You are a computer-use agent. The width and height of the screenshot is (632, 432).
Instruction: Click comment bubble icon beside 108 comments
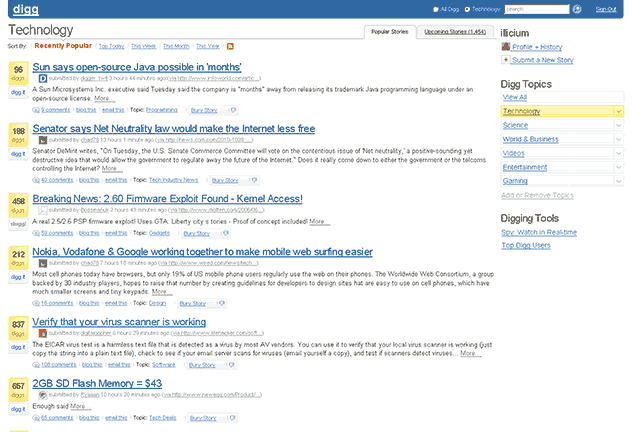pyautogui.click(x=36, y=365)
